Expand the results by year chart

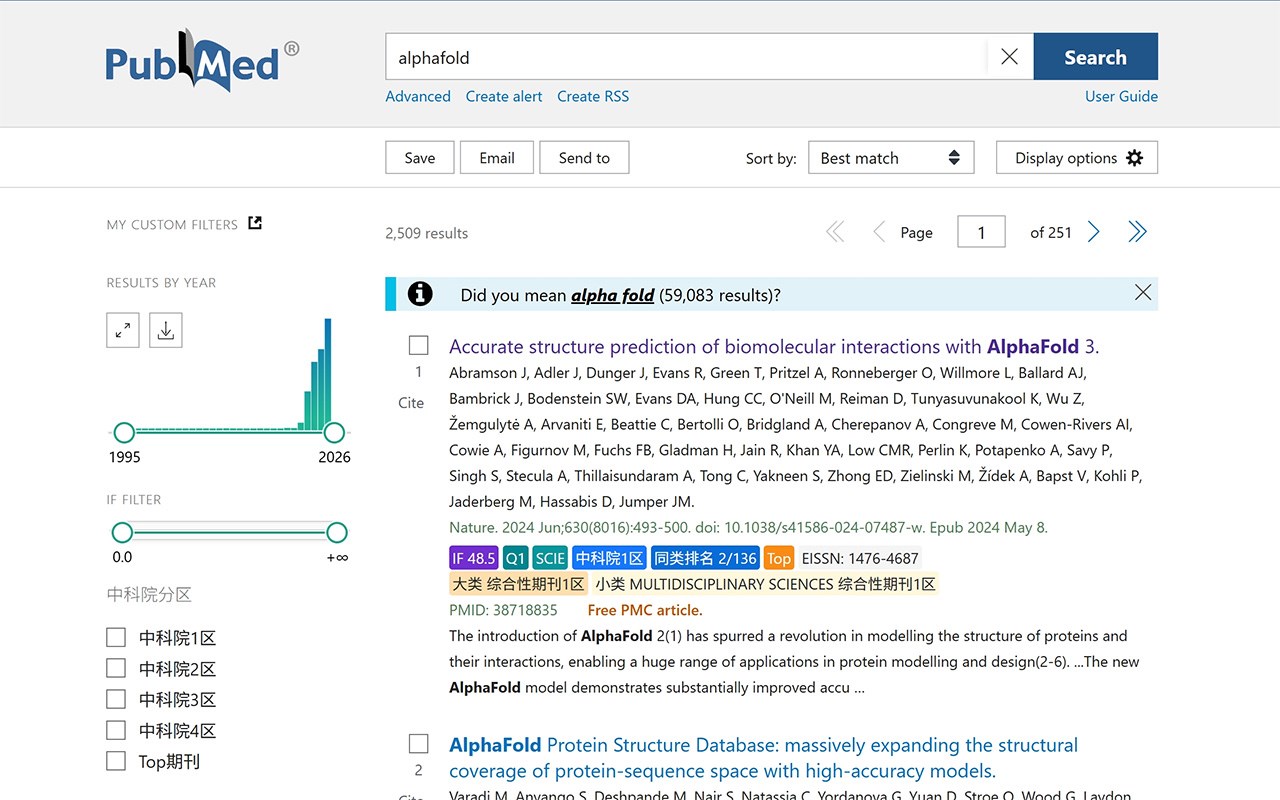pos(123,330)
